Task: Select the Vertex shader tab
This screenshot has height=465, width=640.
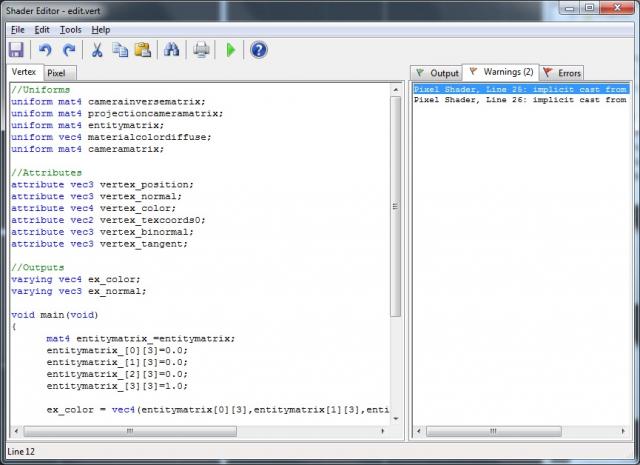Action: [x=23, y=73]
